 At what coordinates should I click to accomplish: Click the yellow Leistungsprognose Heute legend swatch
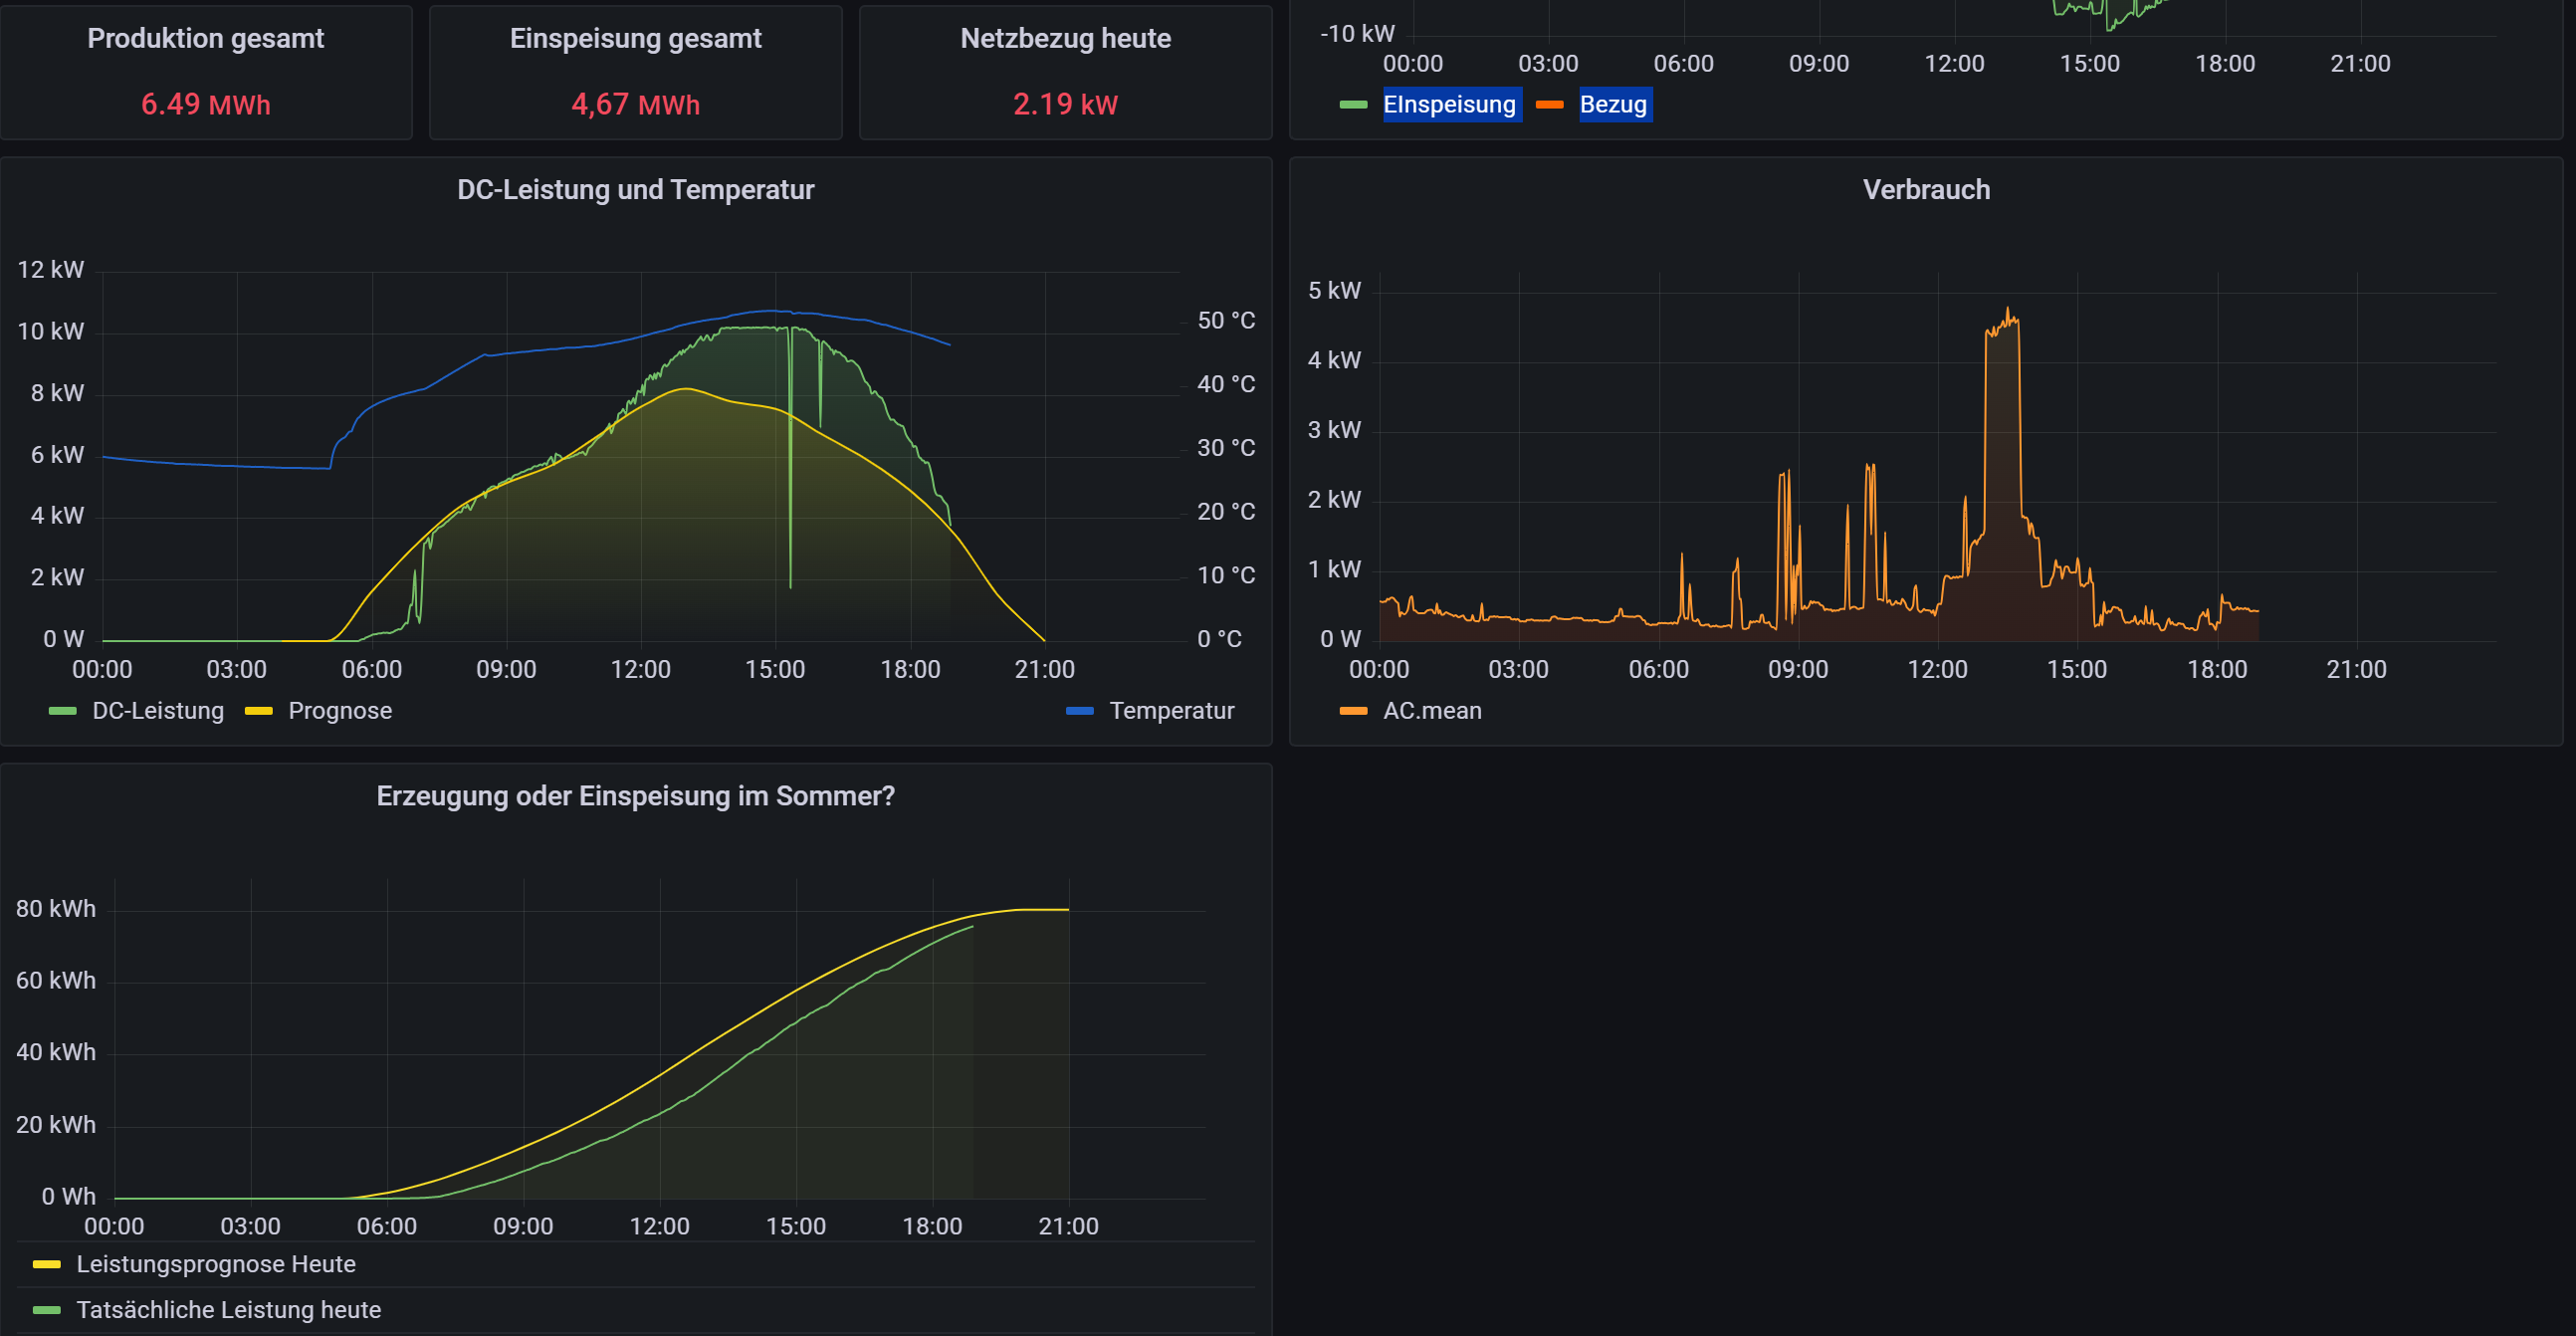[46, 1265]
